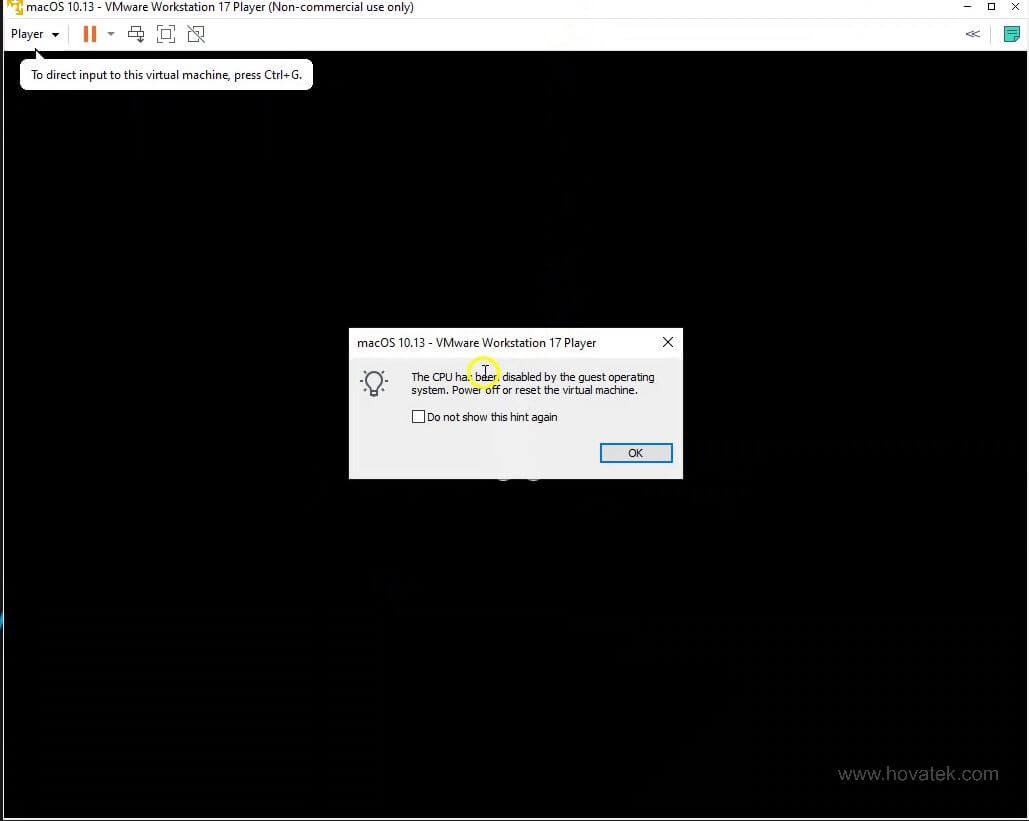Enter full screen mode
1029x821 pixels.
coord(166,33)
